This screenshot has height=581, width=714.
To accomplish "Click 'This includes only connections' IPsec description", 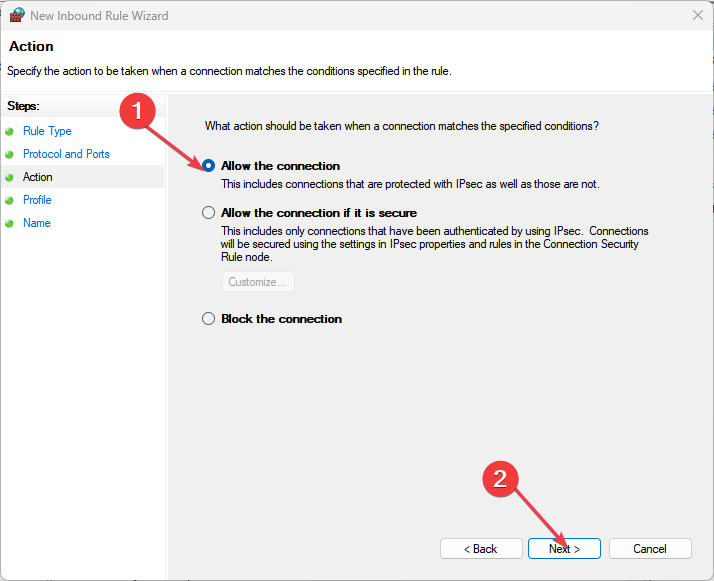I will [x=435, y=244].
